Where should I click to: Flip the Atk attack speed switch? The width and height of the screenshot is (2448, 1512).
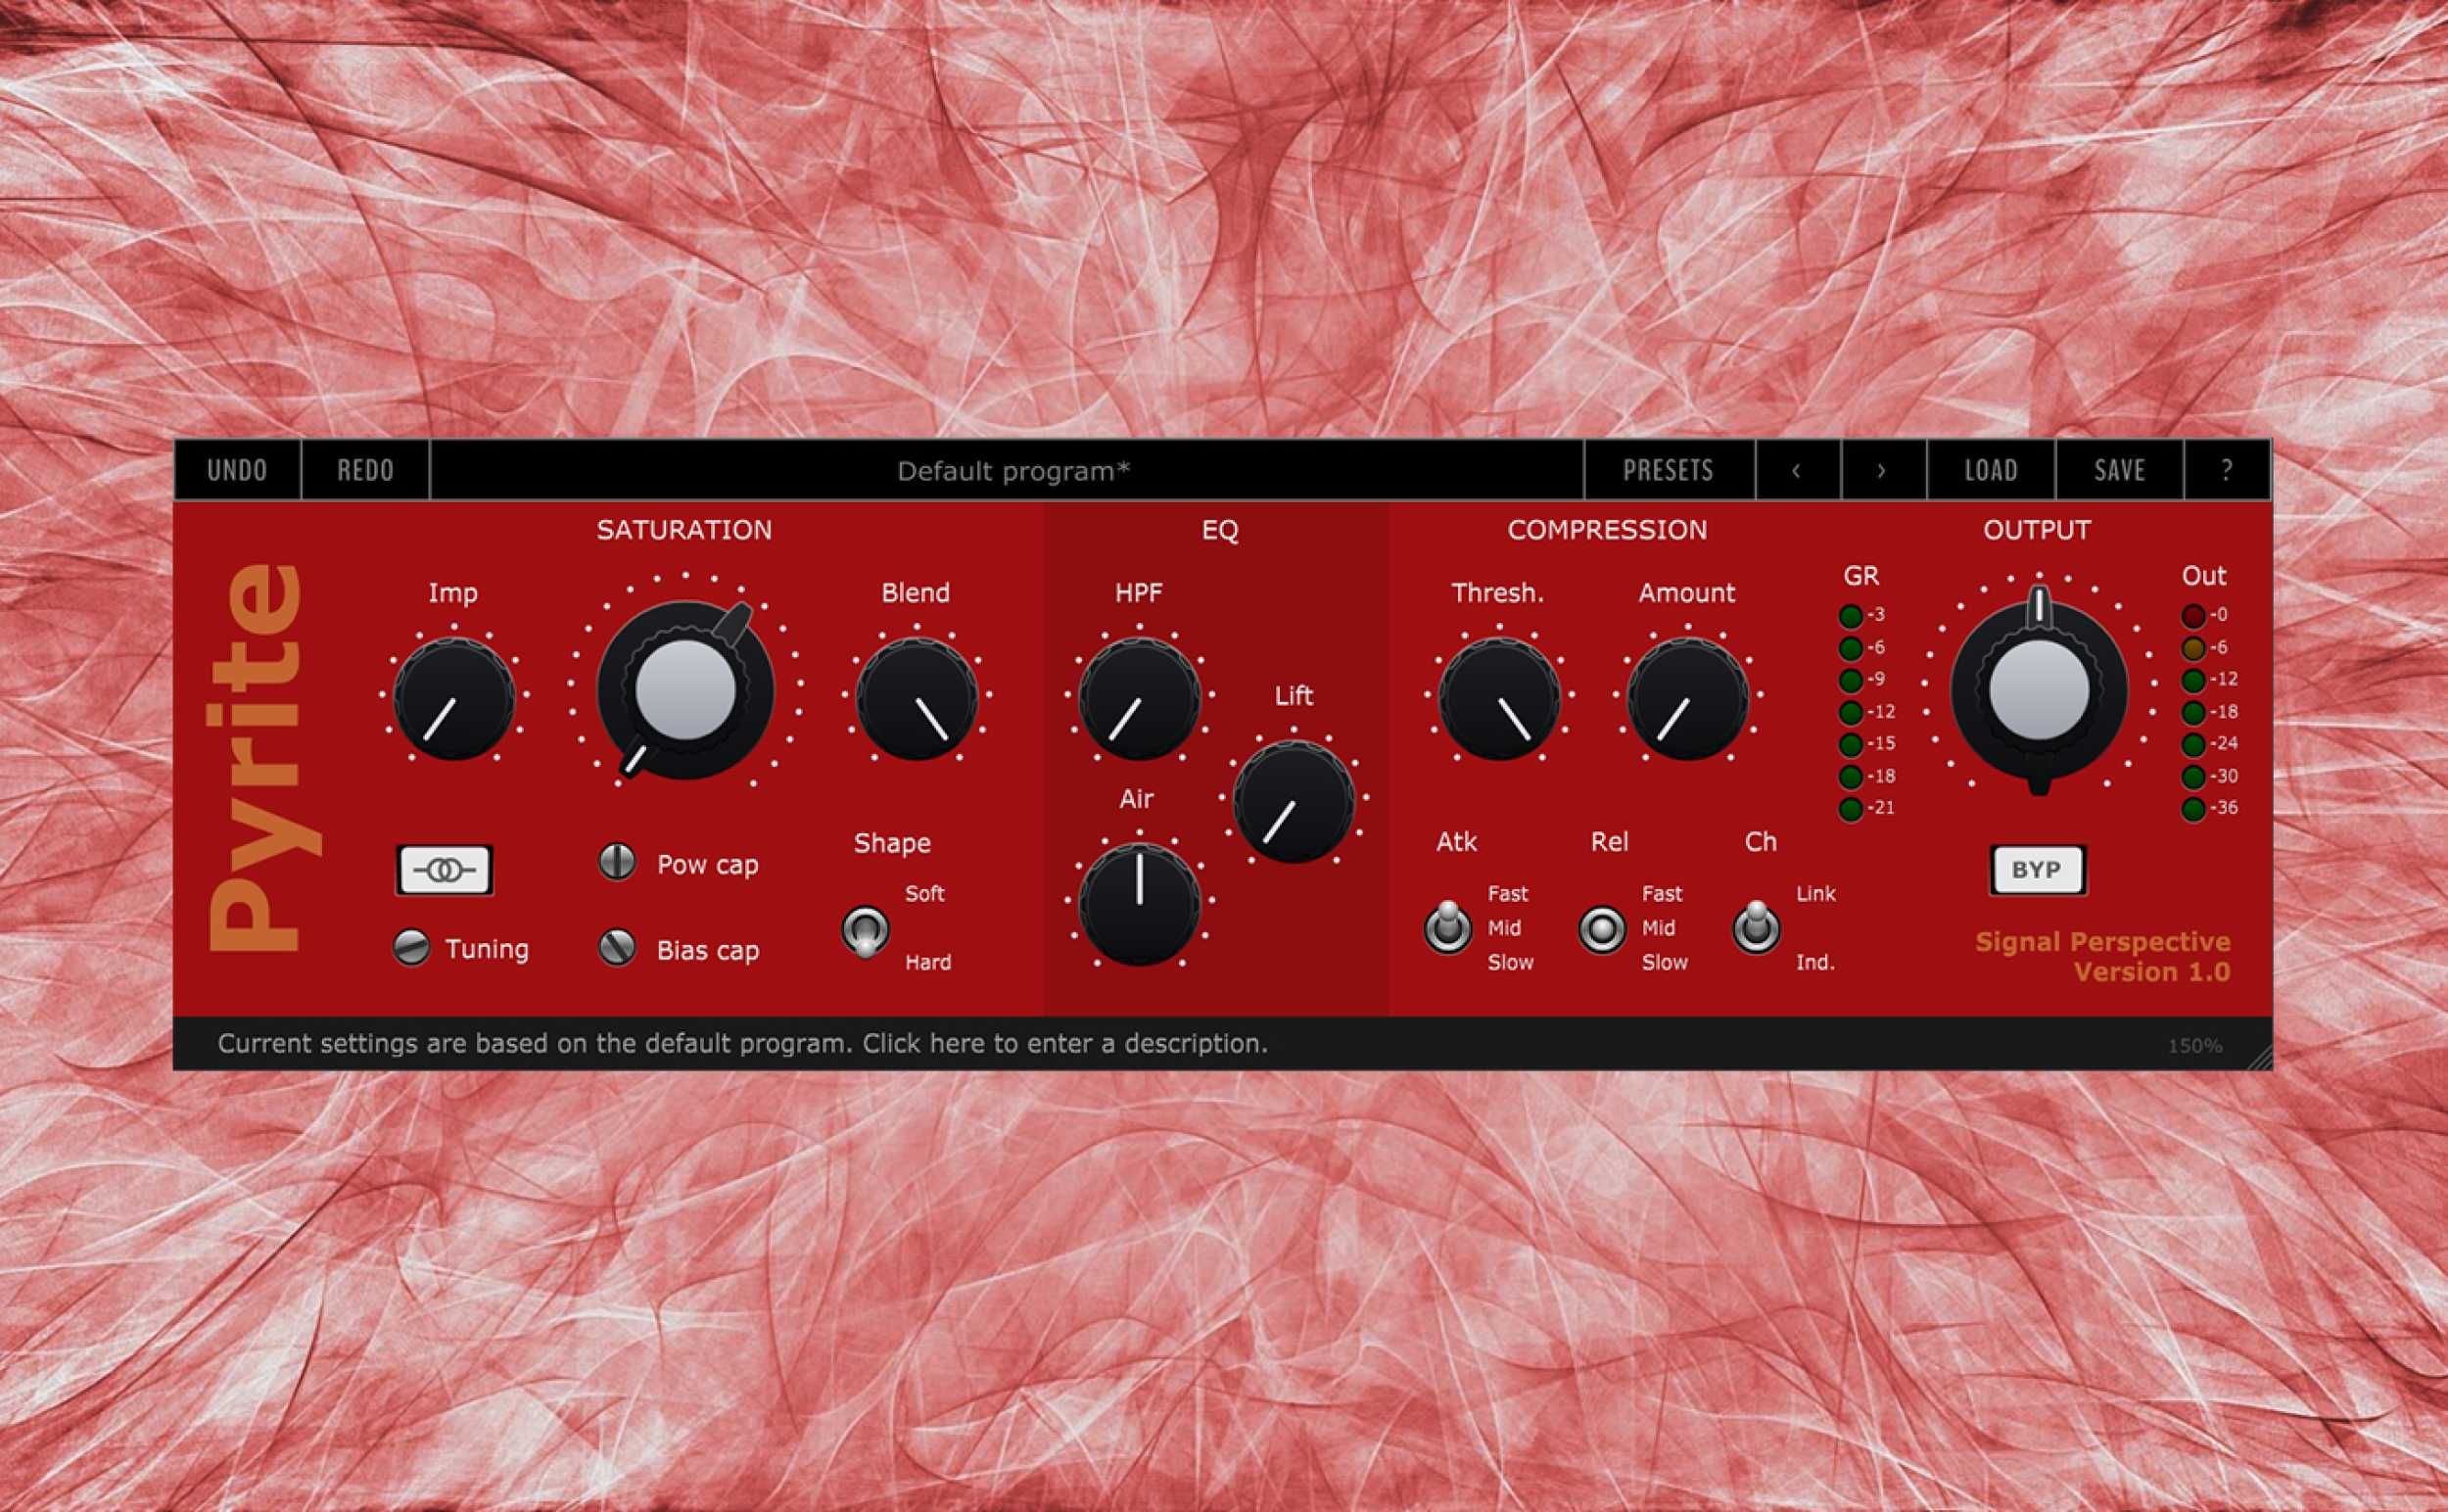(1447, 927)
